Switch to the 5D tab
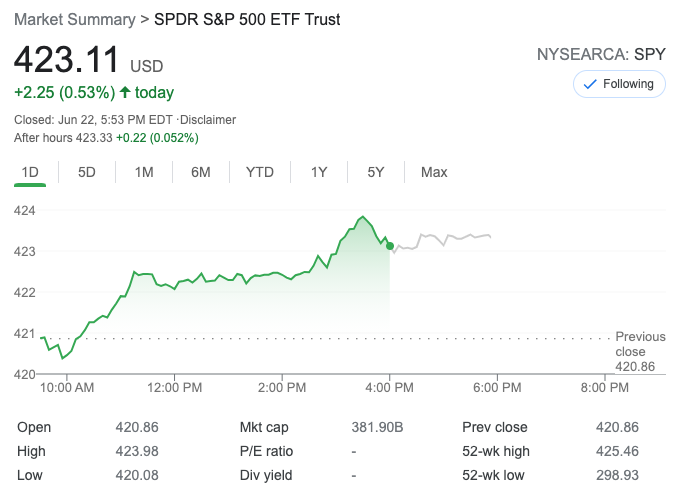This screenshot has width=682, height=496. [87, 172]
